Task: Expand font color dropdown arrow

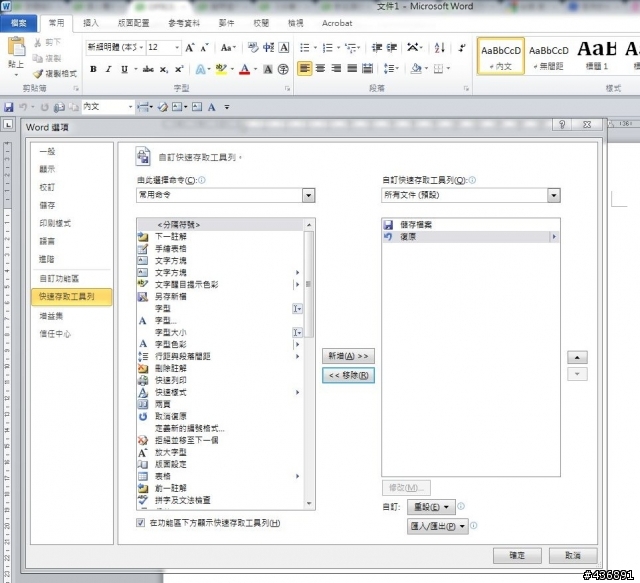Action: 256,69
